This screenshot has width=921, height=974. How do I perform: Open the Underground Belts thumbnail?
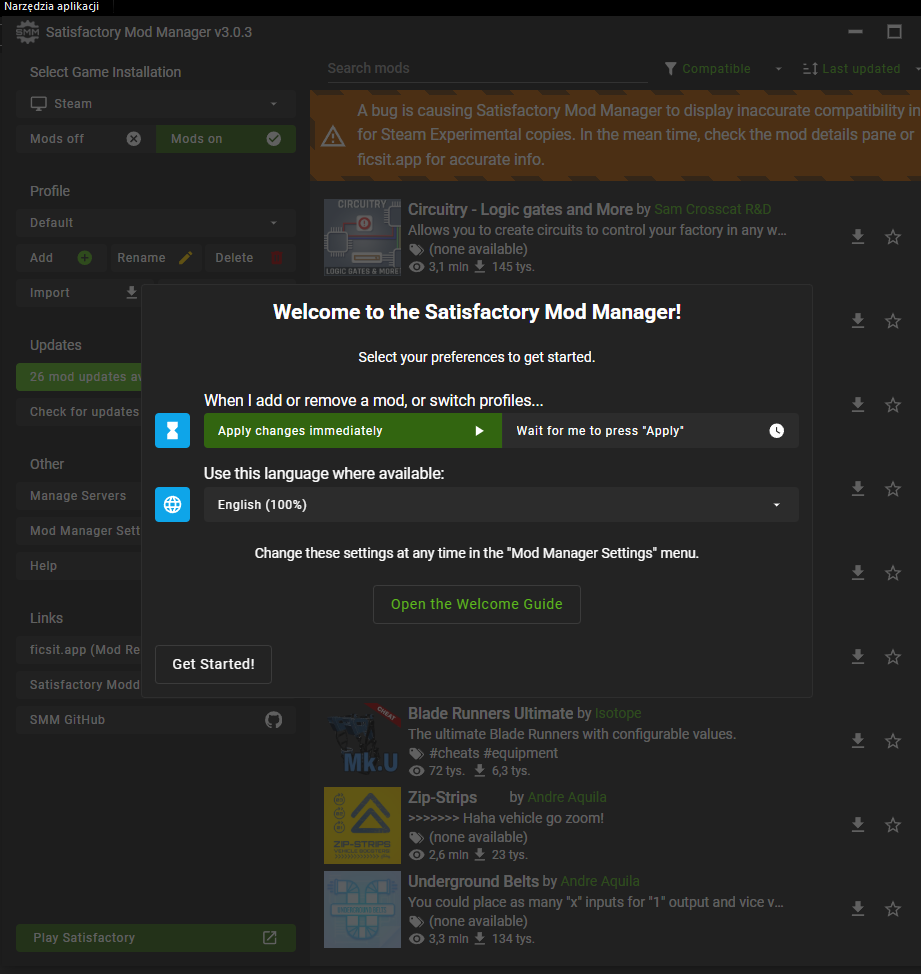(x=363, y=909)
